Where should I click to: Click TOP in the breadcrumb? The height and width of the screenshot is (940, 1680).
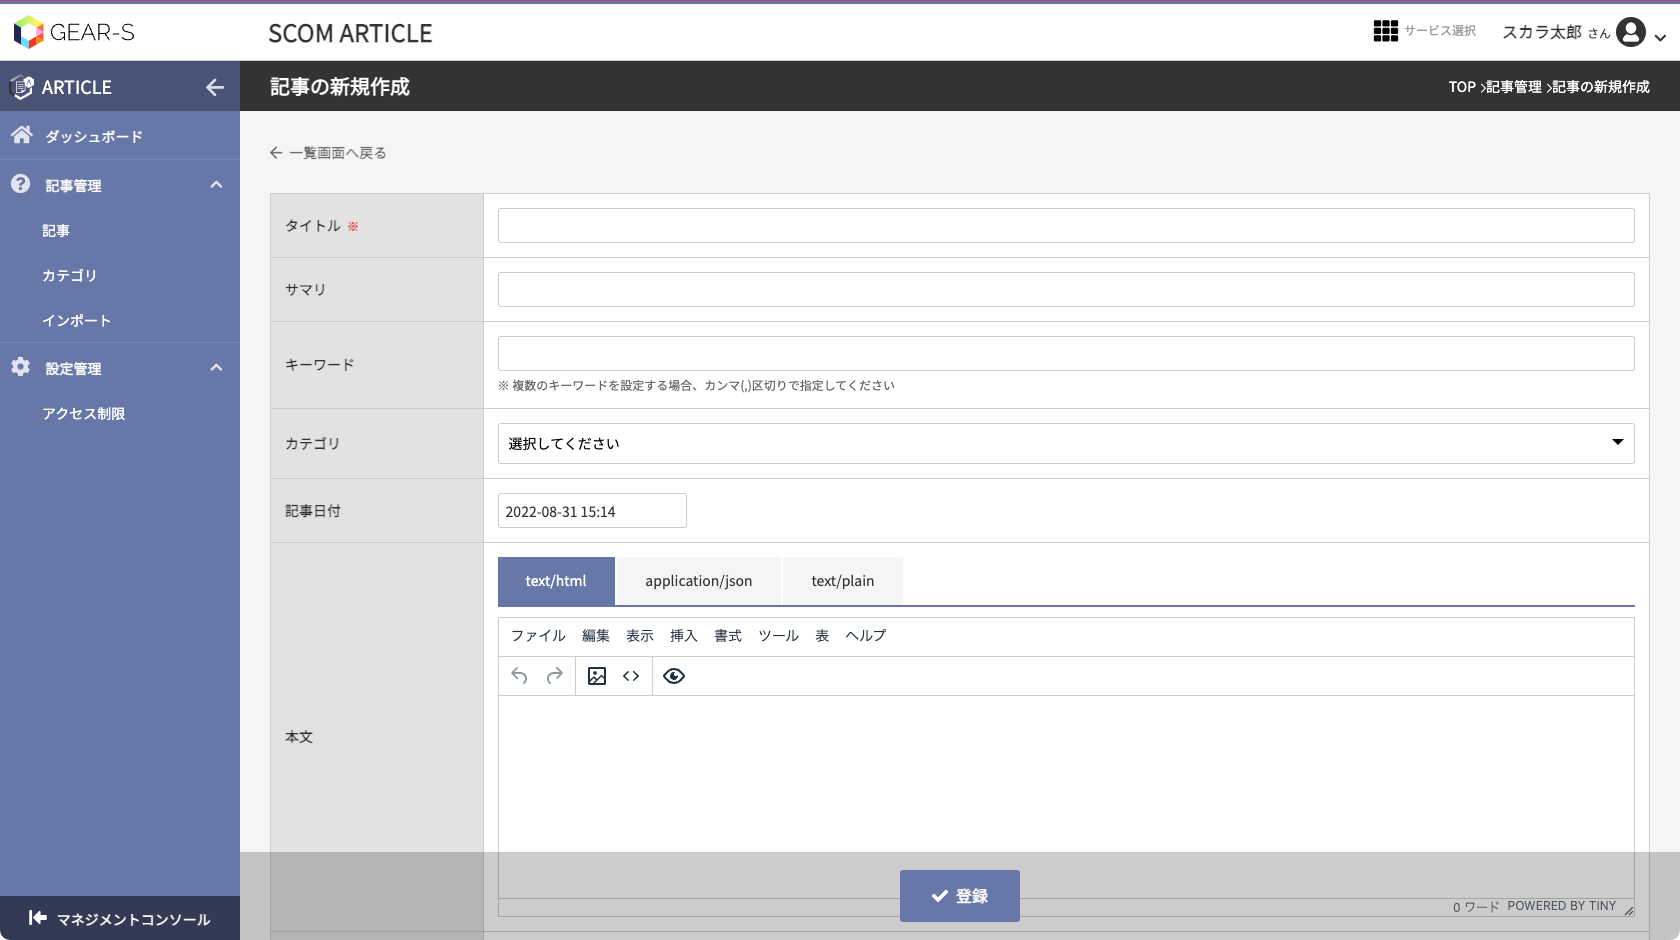(1462, 87)
